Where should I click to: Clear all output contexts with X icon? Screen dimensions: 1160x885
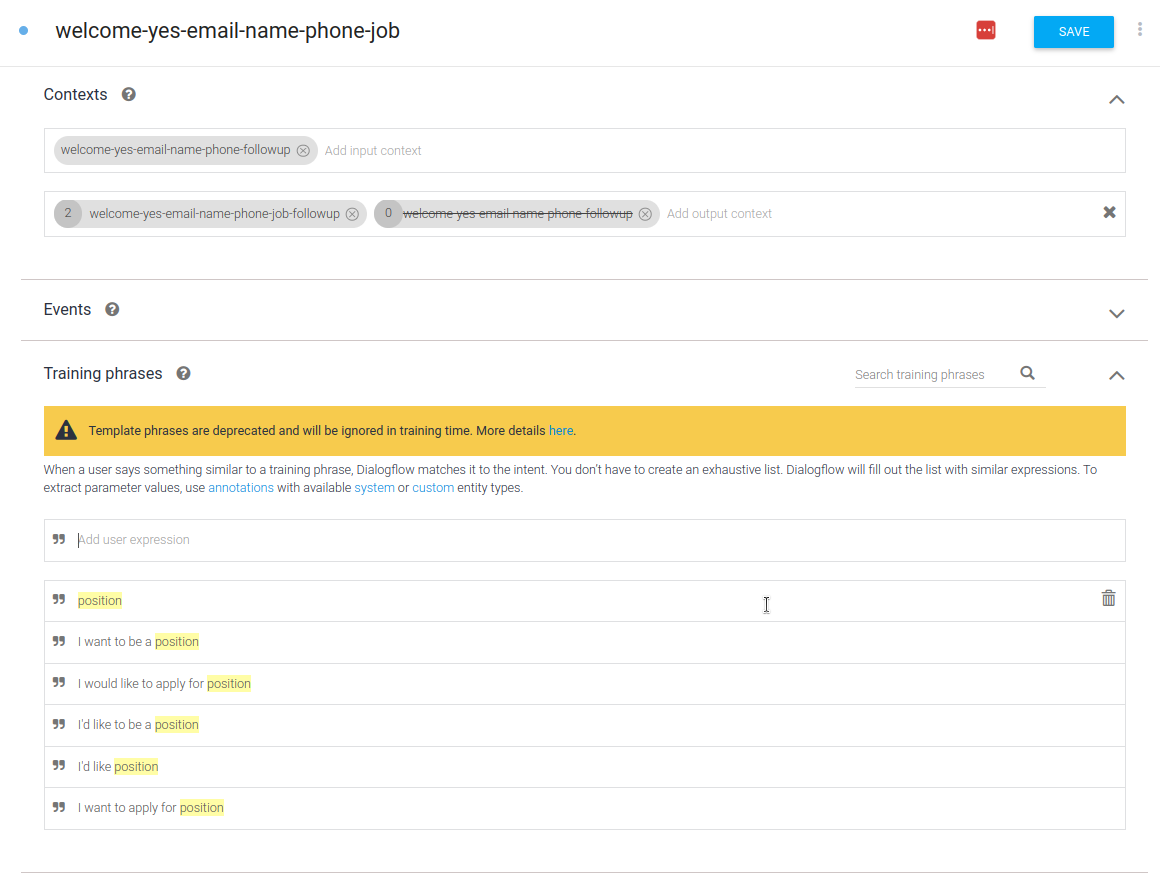pos(1109,213)
